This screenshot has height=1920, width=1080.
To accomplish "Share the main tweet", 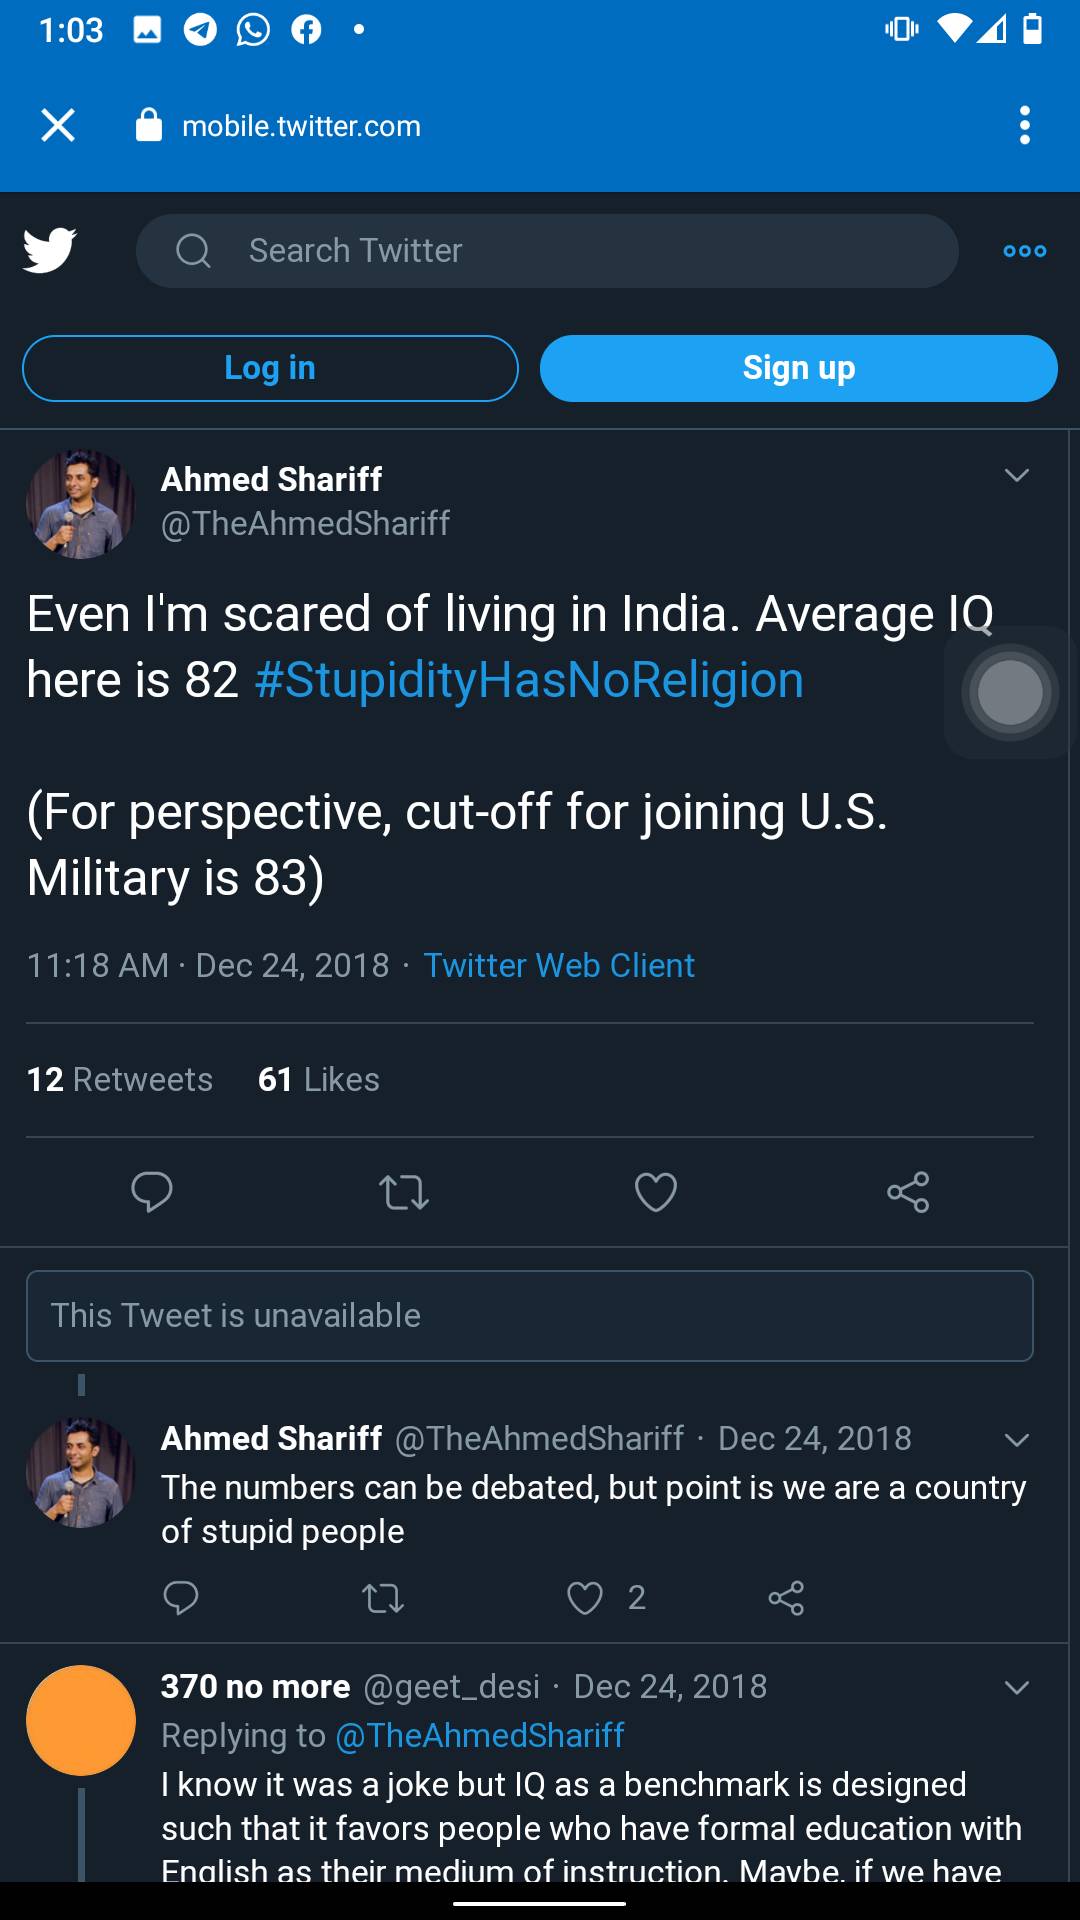I will click(908, 1192).
